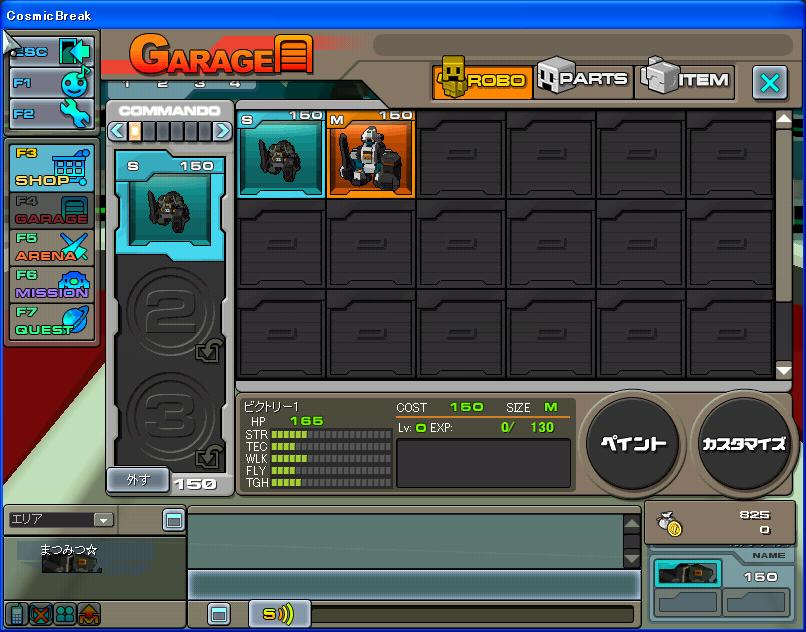Click the カスタマイズ customize button
This screenshot has height=632, width=806.
(744, 444)
